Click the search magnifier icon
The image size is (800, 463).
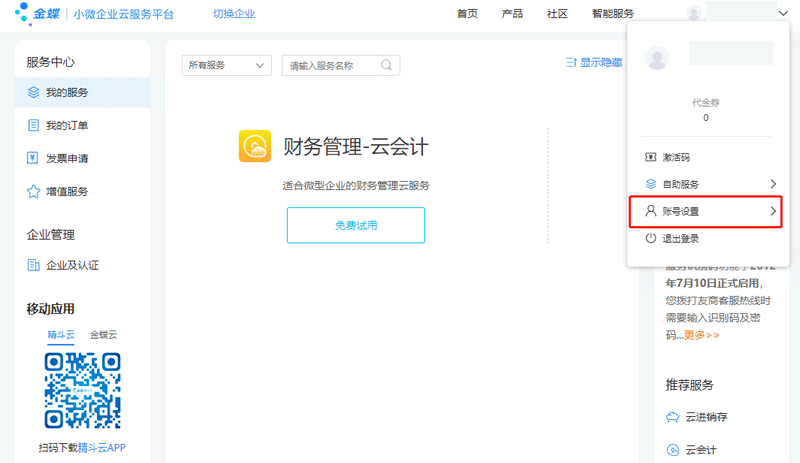tap(387, 65)
